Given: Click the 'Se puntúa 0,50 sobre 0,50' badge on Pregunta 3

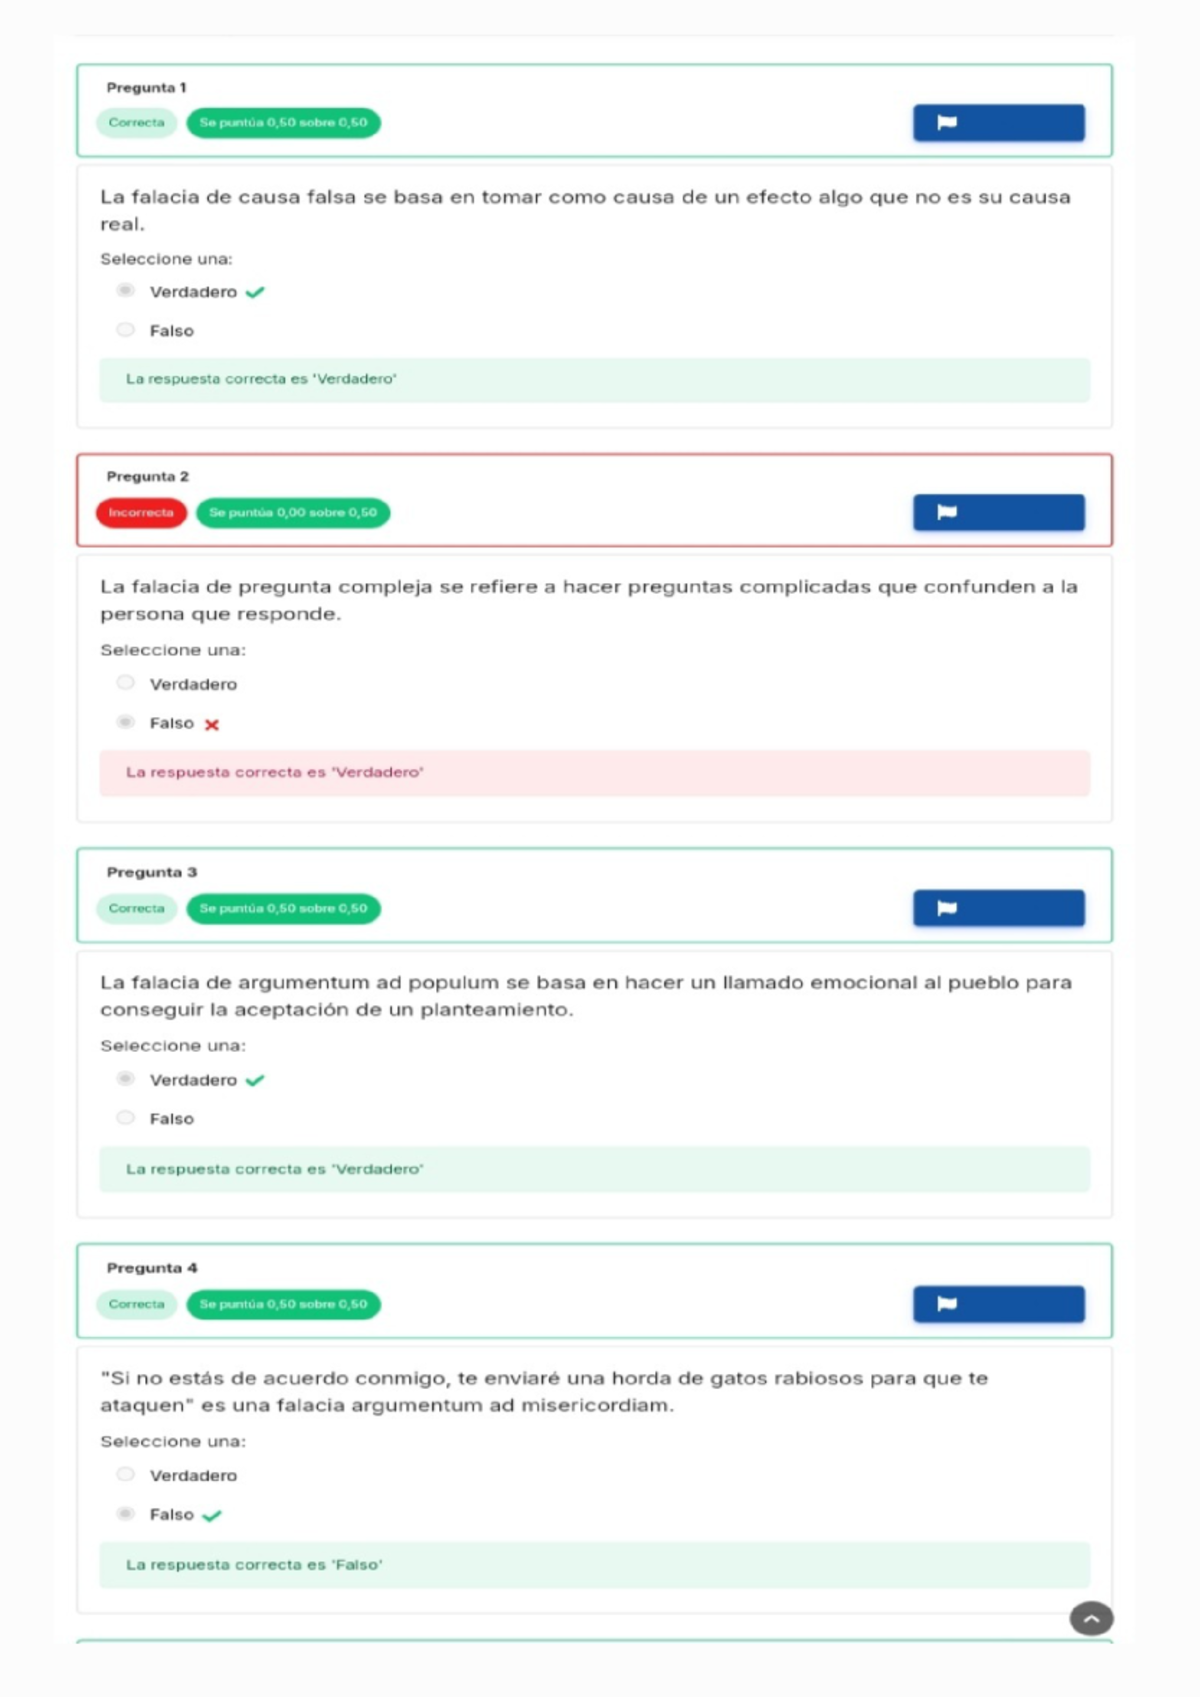Looking at the screenshot, I should point(283,908).
